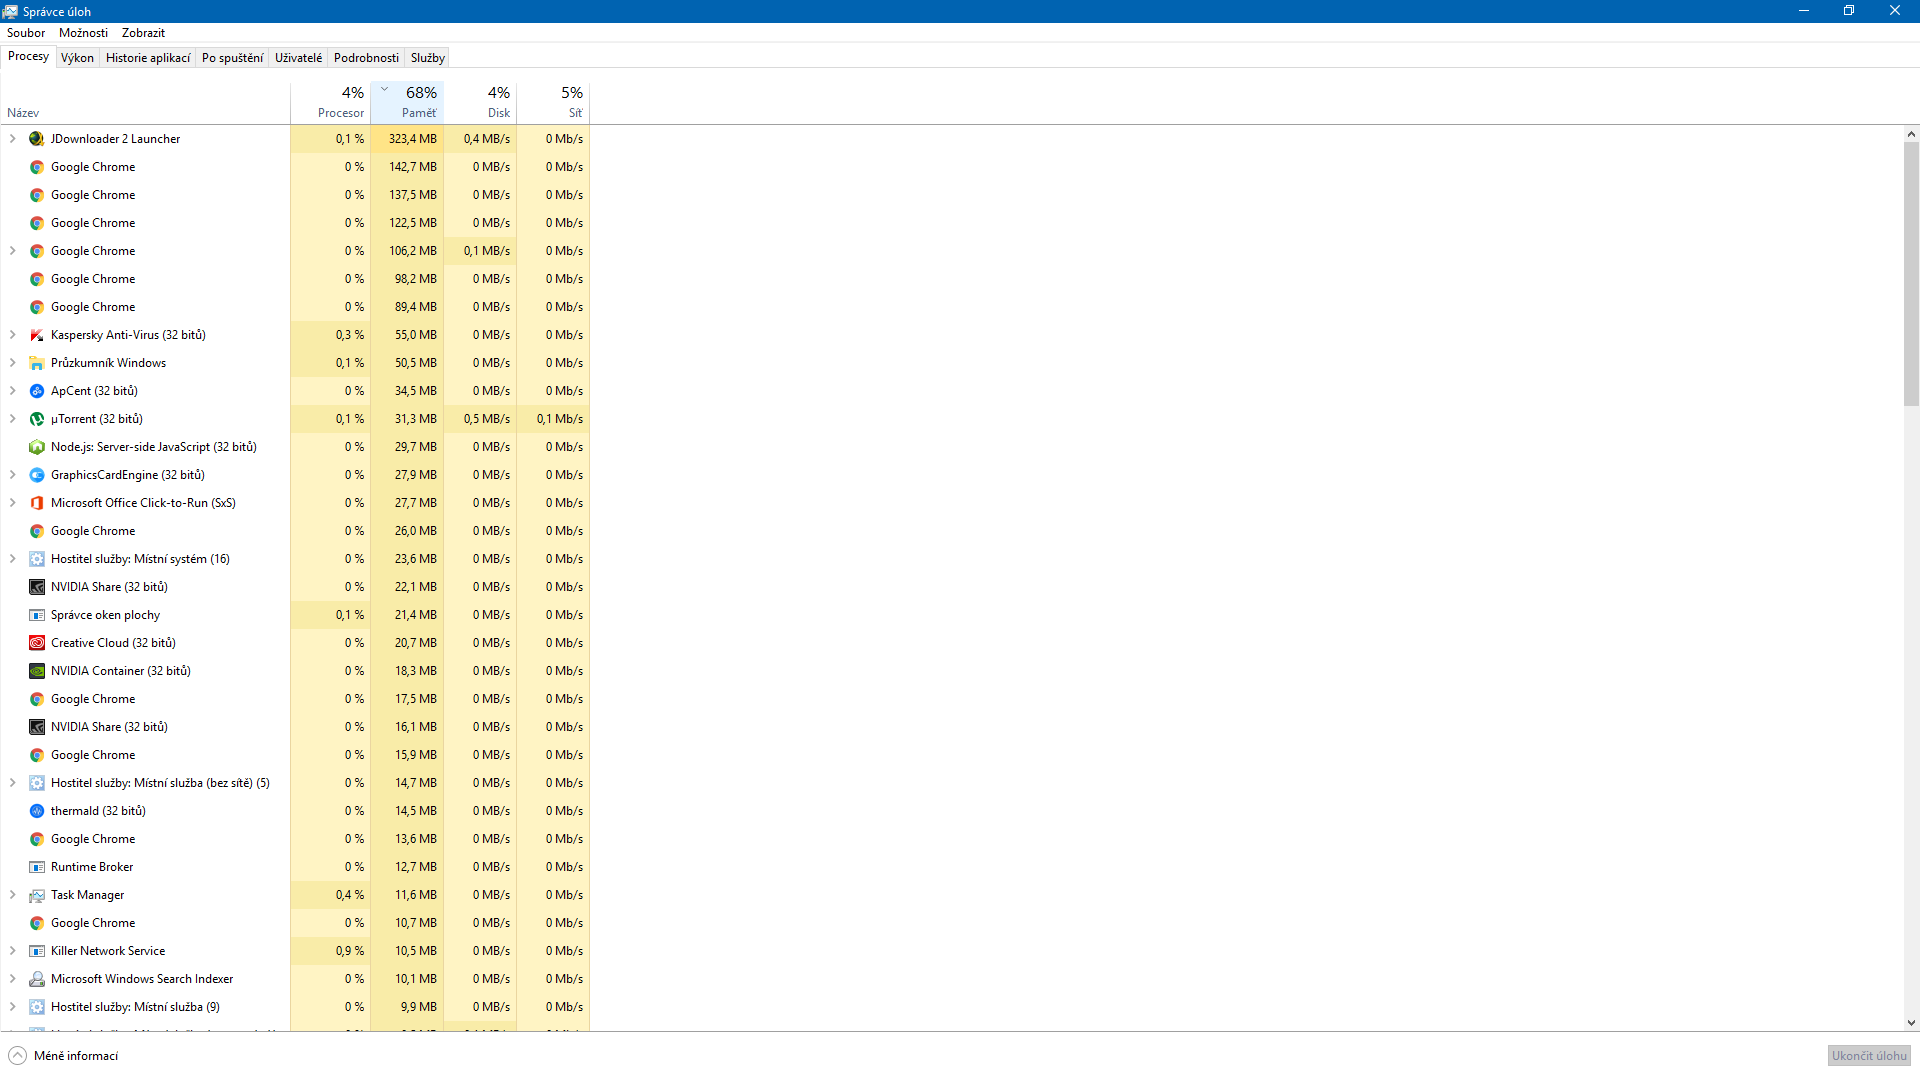Switch to the Po spuštění tab
This screenshot has height=1080, width=1920.
[232, 58]
